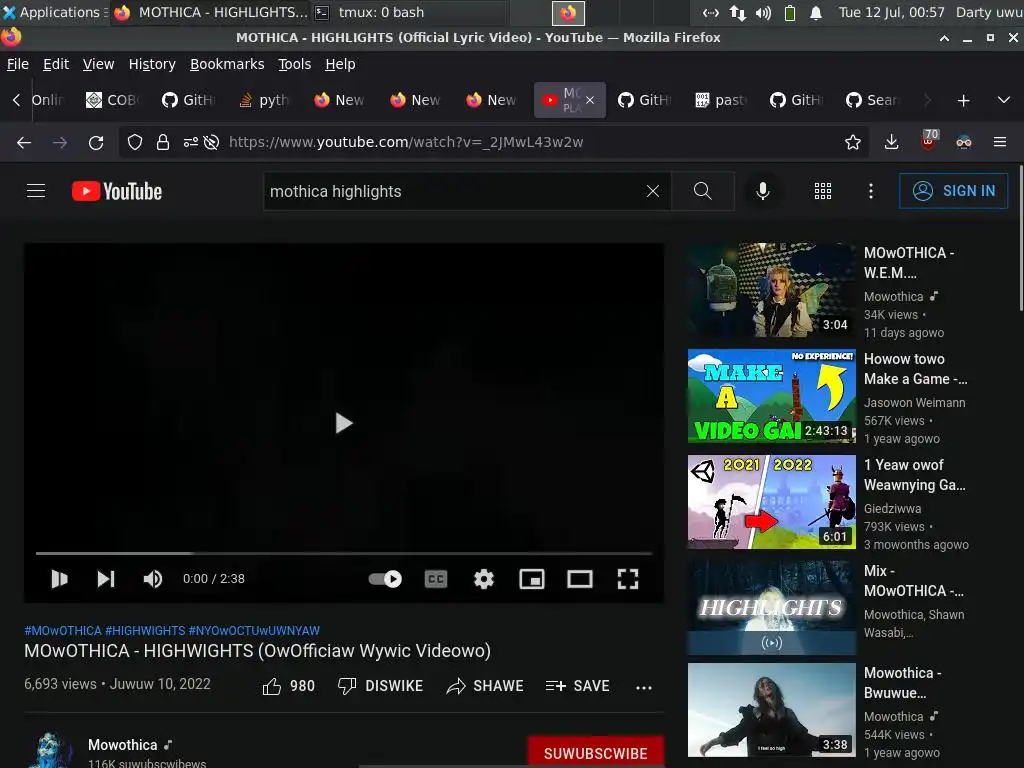Open the Bookmarks menu
Screen dimensions: 1024x768
coord(227,64)
